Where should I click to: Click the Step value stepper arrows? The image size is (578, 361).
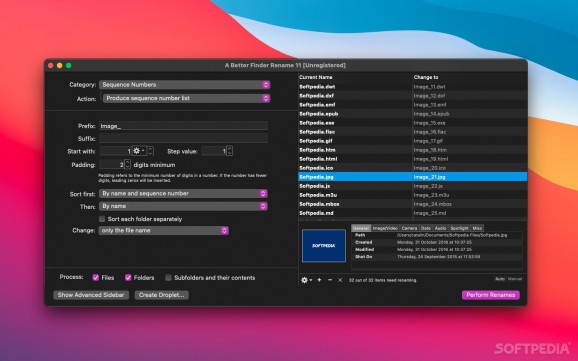click(x=230, y=151)
